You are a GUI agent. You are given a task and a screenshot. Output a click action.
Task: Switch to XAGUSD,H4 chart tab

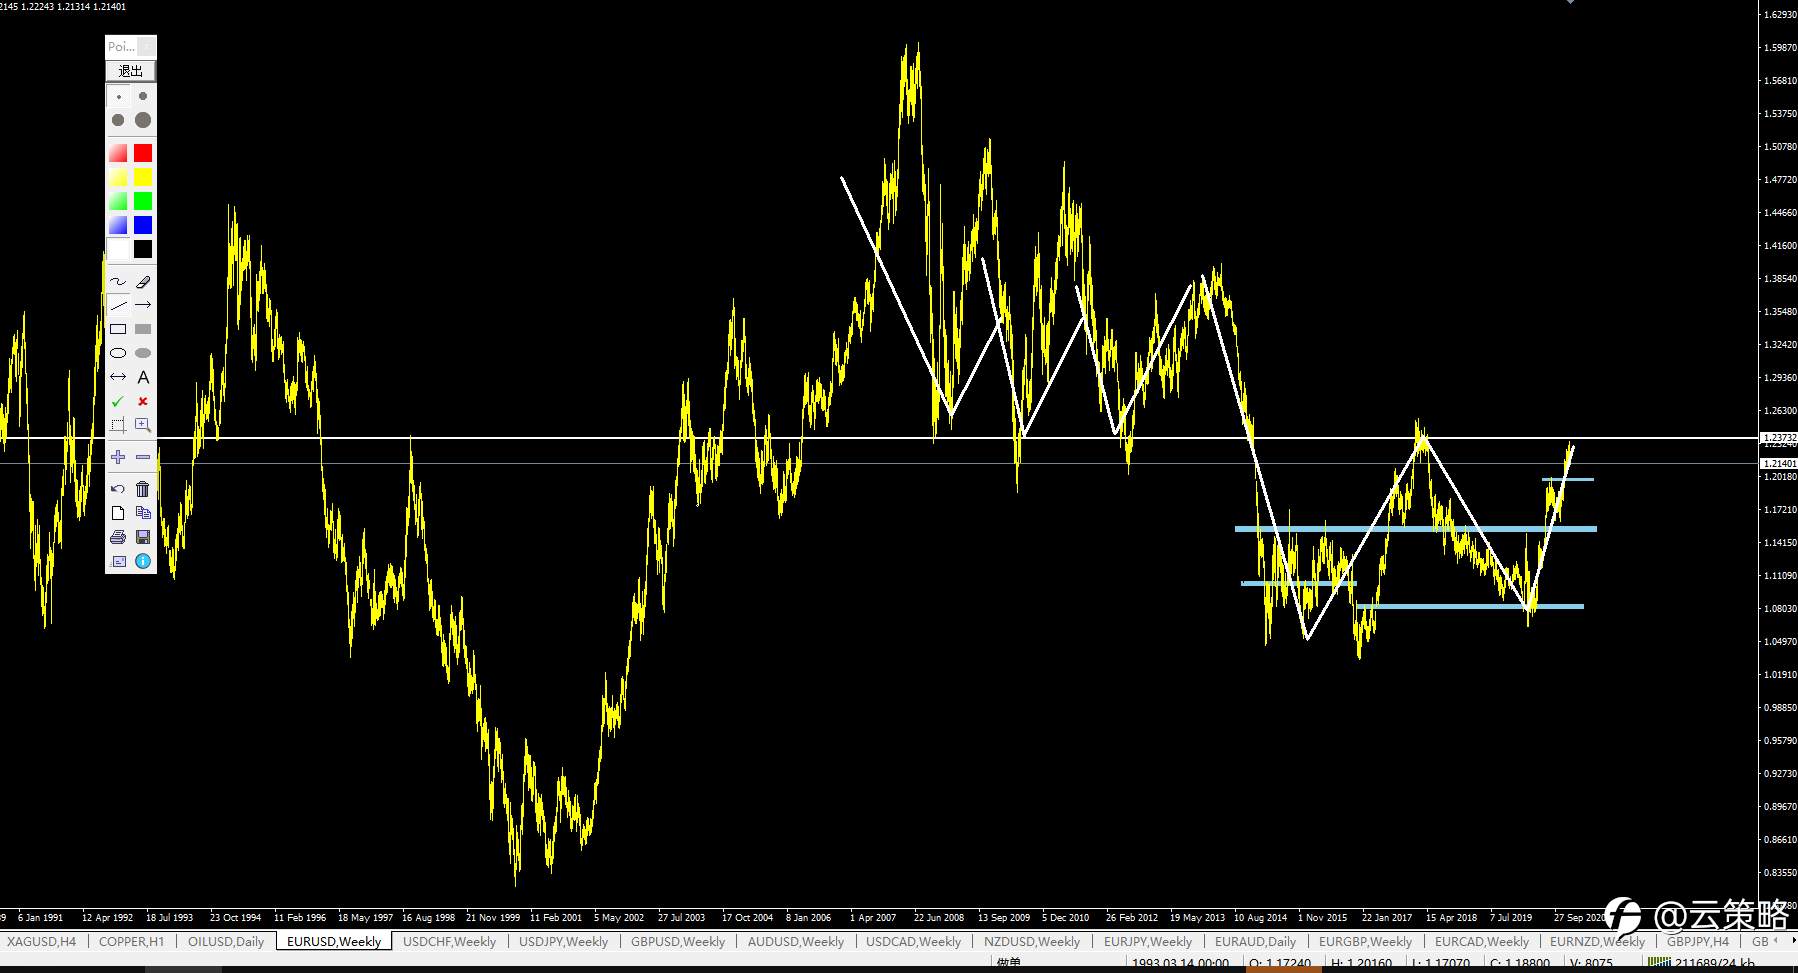[41, 941]
